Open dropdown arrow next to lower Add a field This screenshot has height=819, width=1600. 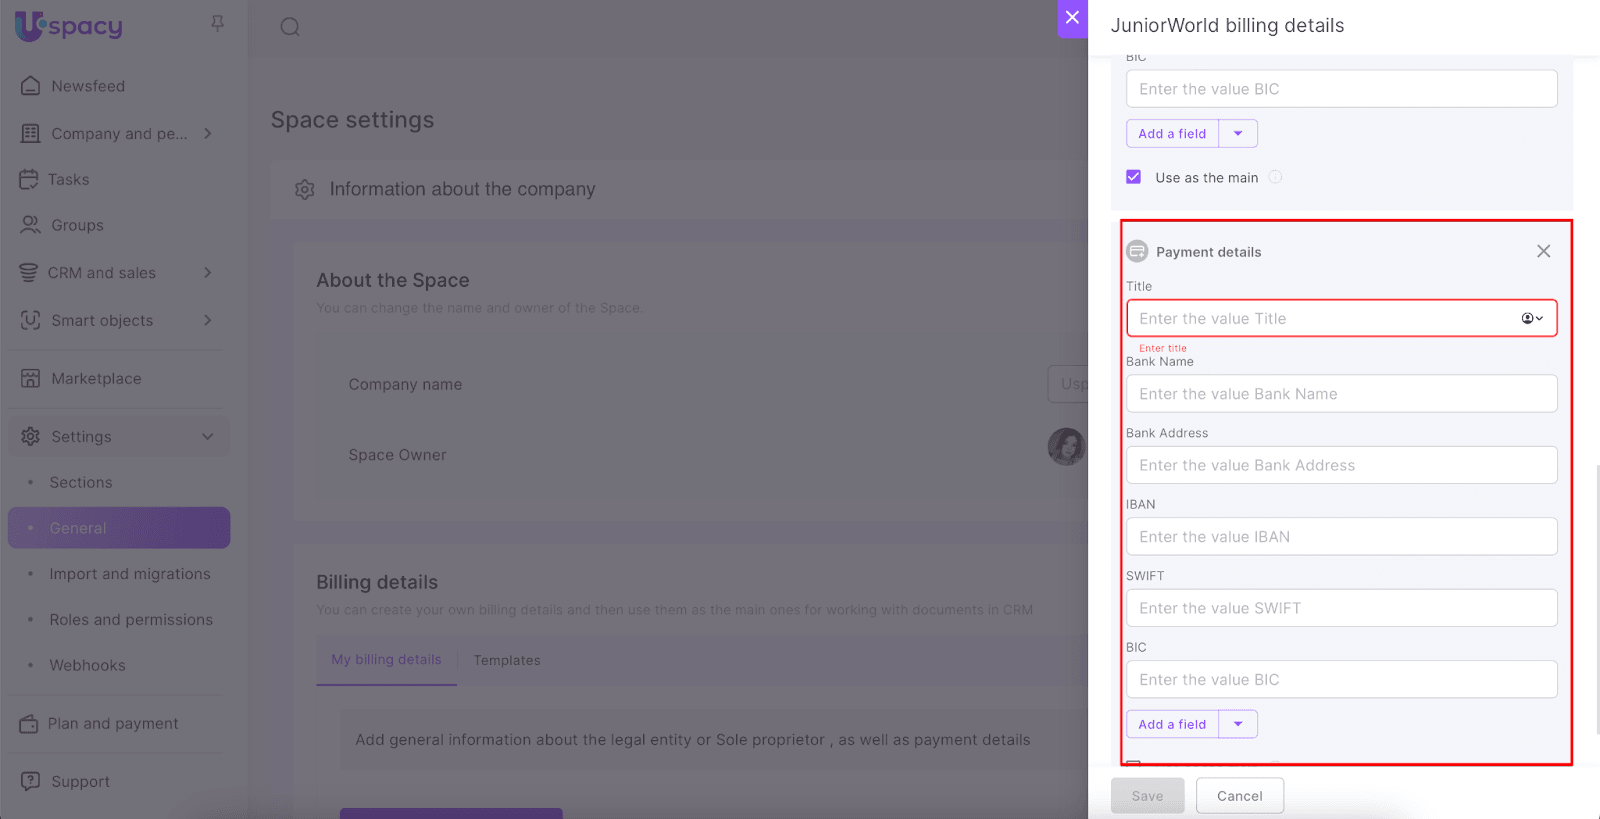1238,724
